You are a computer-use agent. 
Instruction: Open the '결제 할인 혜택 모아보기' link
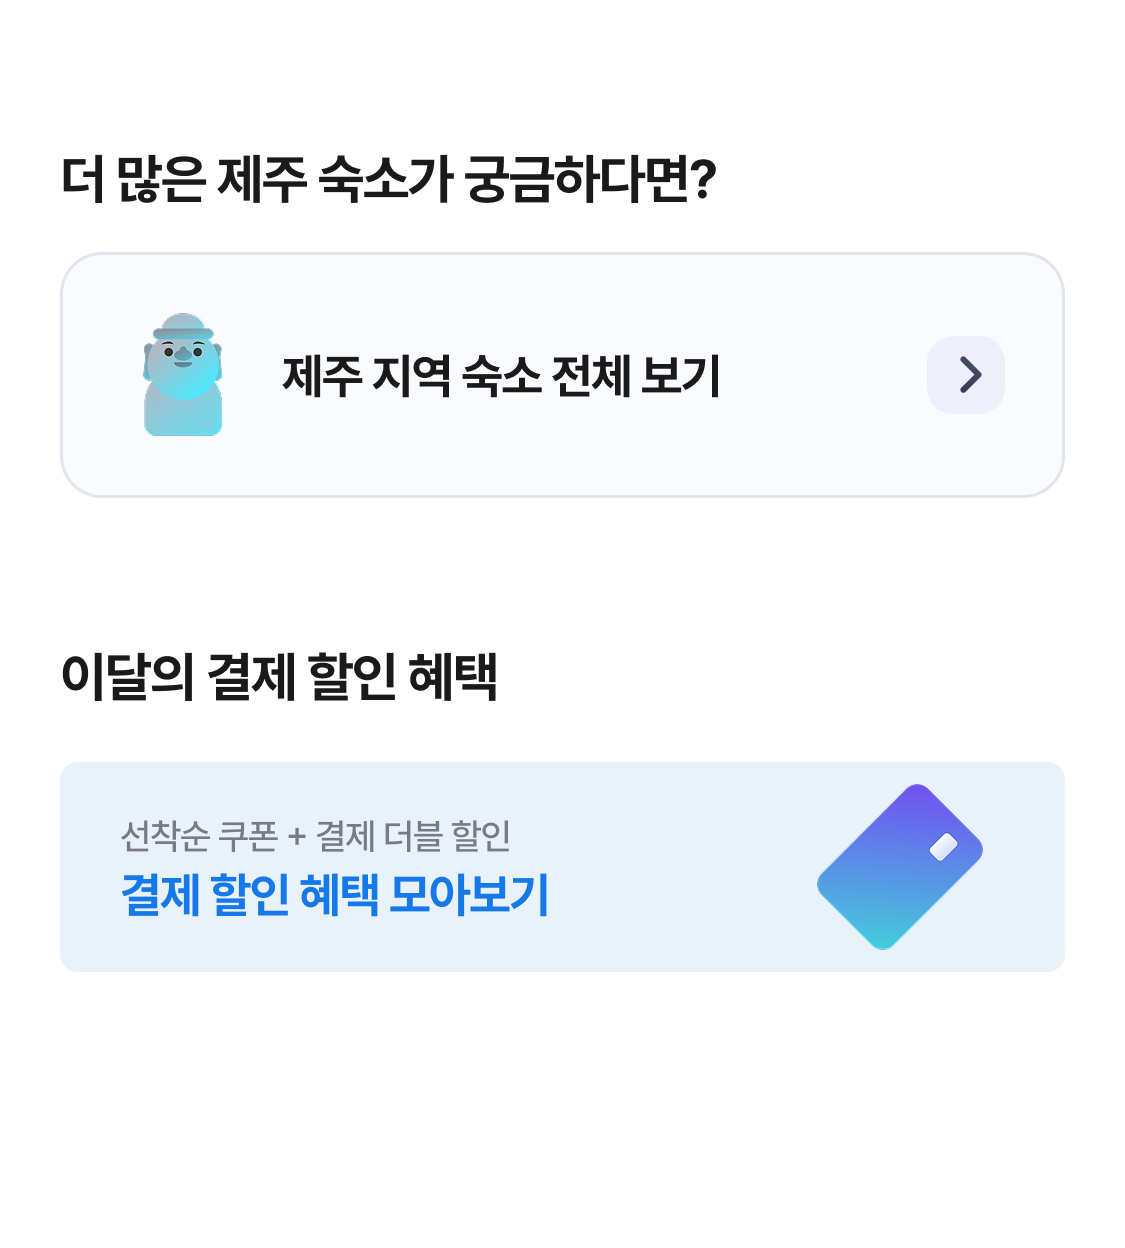click(335, 894)
